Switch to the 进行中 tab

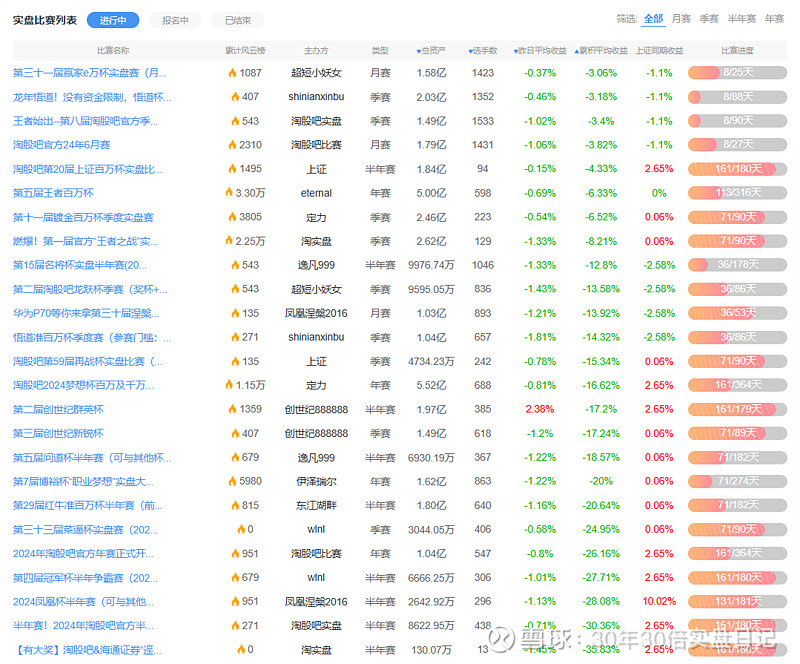[113, 20]
